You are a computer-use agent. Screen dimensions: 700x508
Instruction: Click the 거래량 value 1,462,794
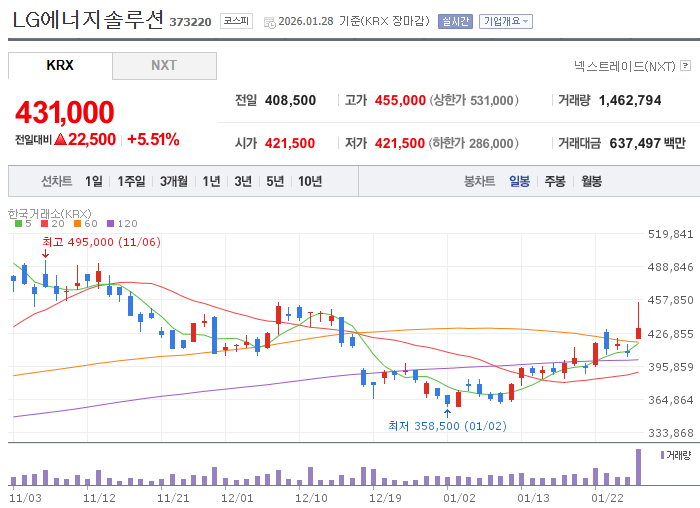tap(630, 100)
